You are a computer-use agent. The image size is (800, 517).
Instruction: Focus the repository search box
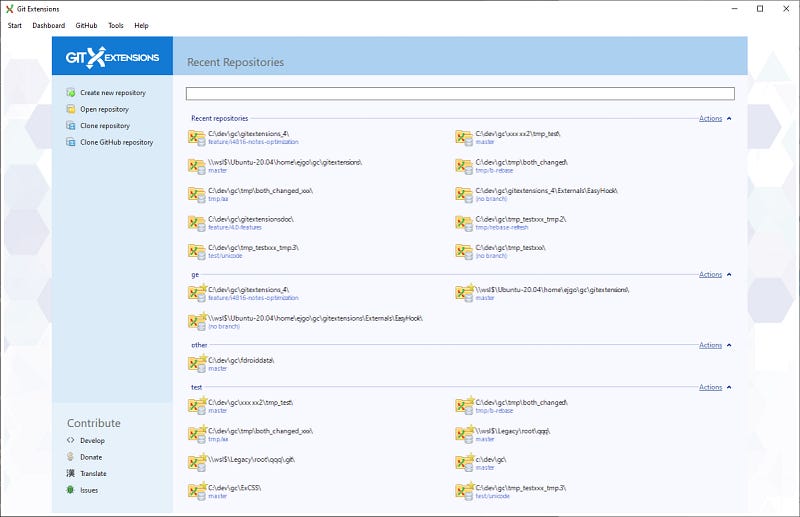[460, 93]
